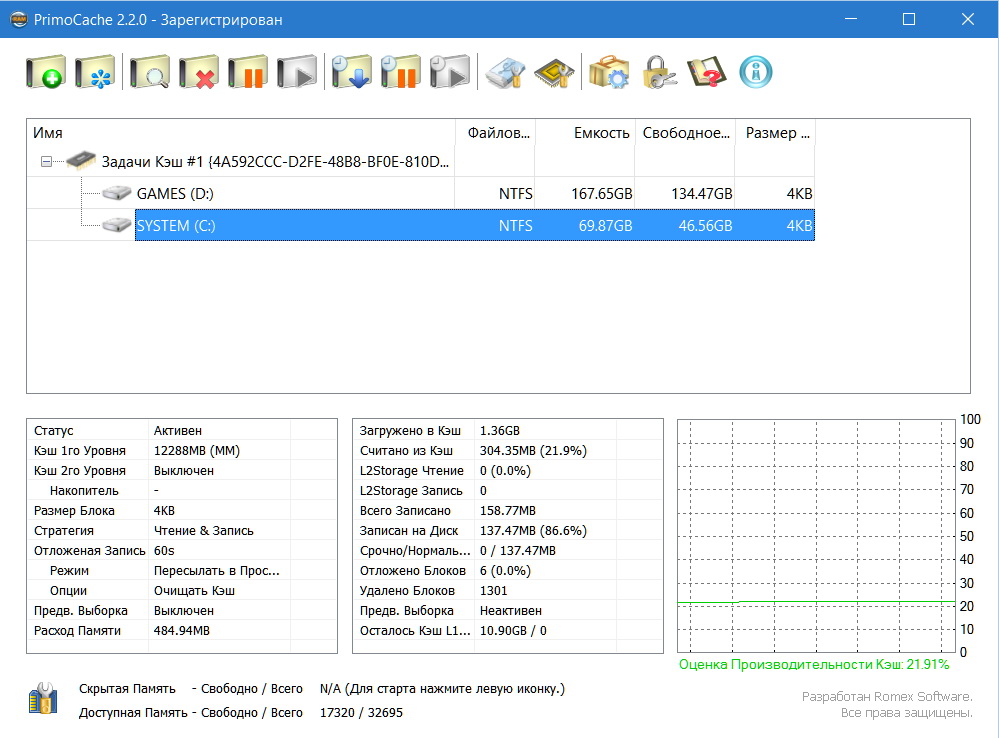Image resolution: width=999 pixels, height=738 pixels.
Task: Click the hidden memory start icon
Action: pyautogui.click(x=43, y=699)
